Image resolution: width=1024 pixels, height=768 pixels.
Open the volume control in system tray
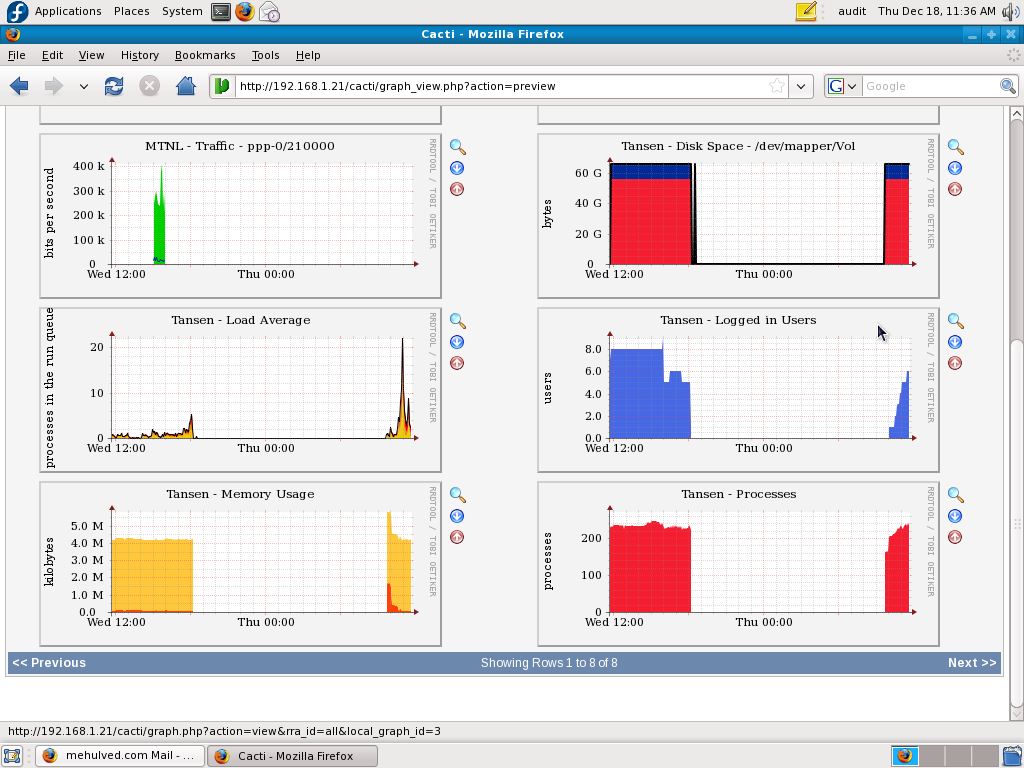pos(1010,11)
